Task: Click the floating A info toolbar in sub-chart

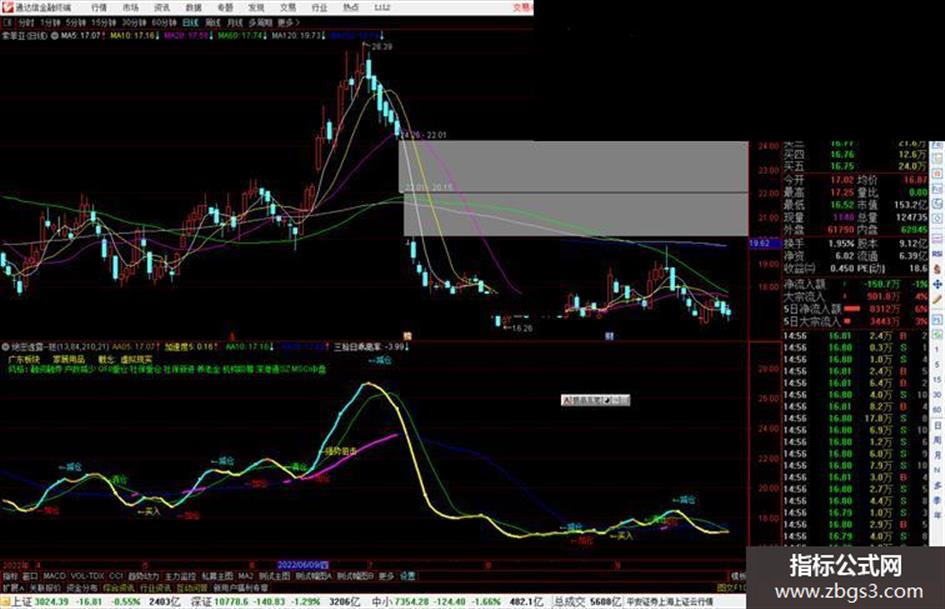Action: point(595,400)
